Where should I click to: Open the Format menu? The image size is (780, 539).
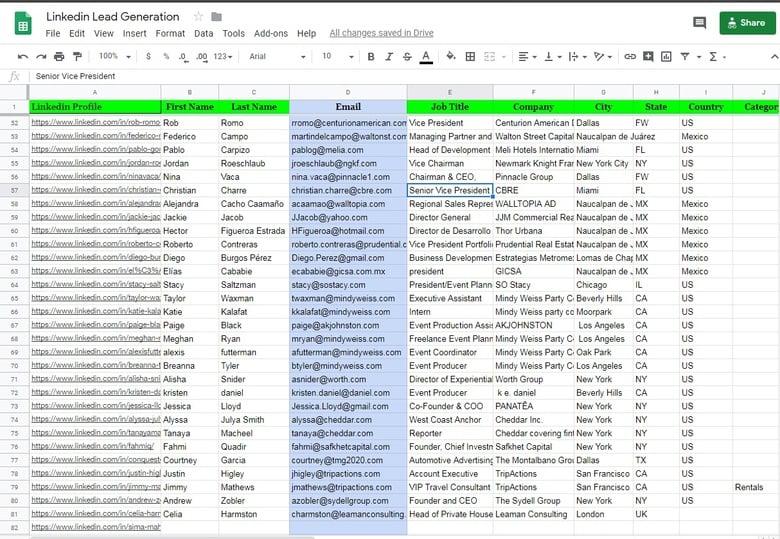coord(170,33)
